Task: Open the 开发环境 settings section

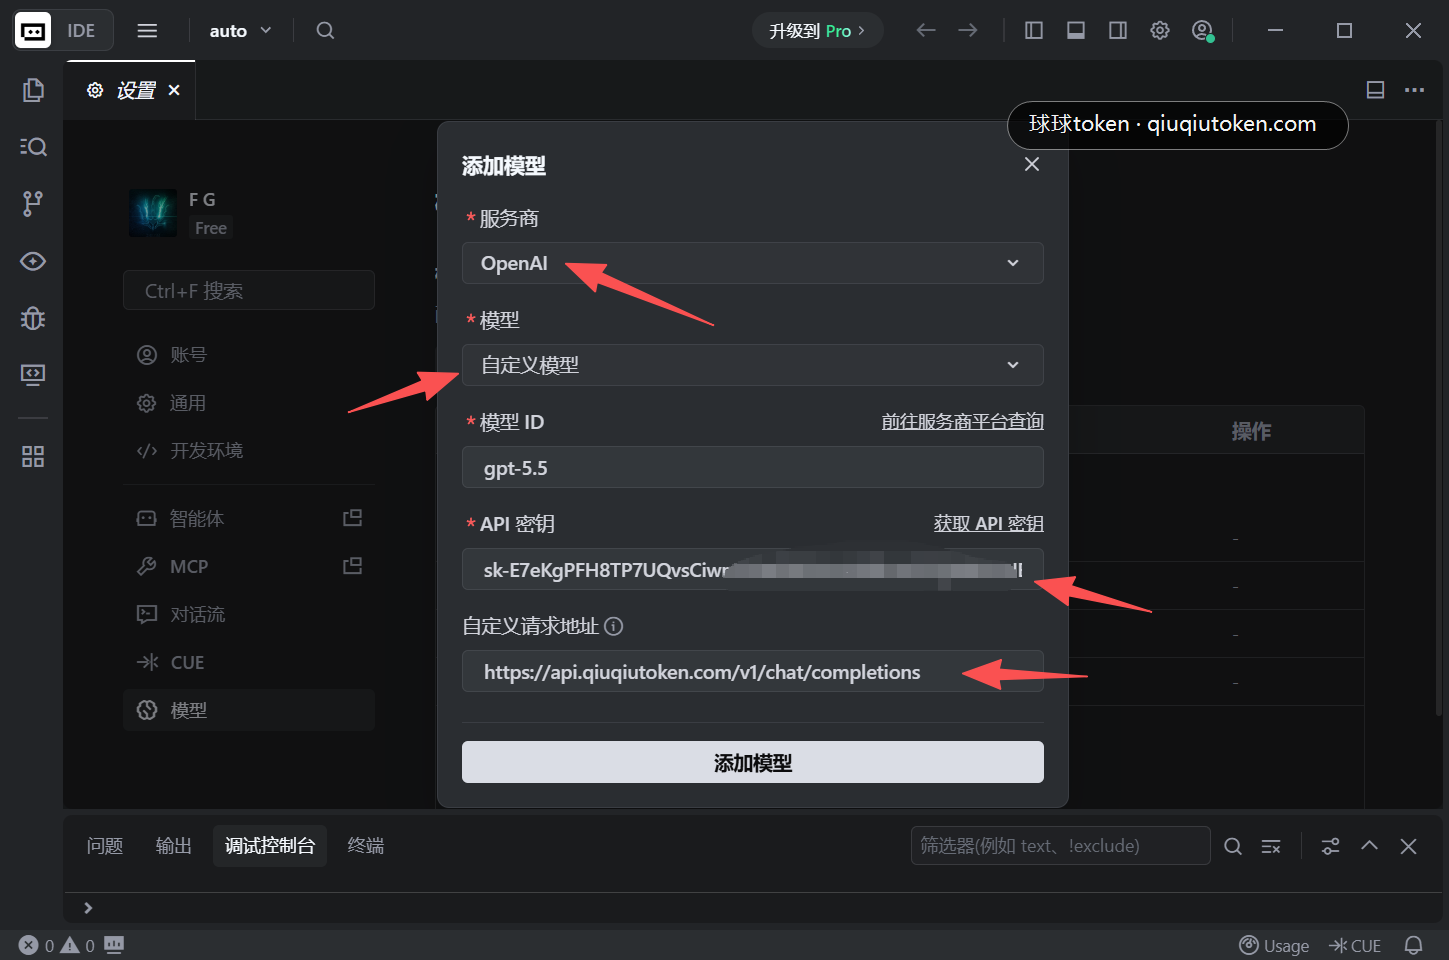Action: click(249, 451)
